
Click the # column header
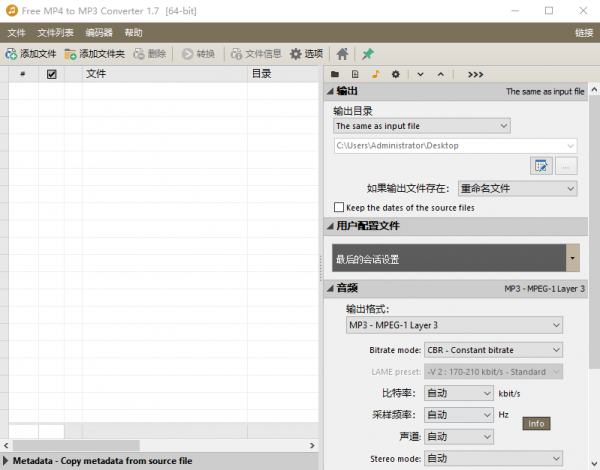point(23,74)
